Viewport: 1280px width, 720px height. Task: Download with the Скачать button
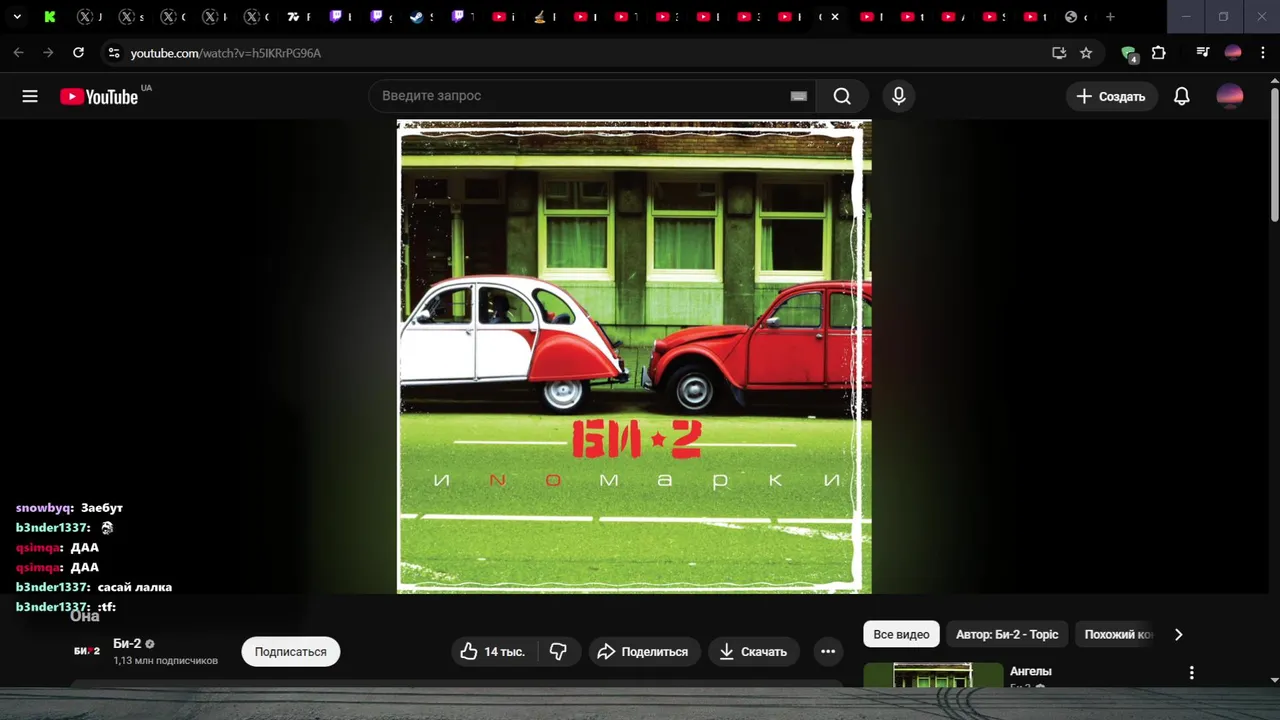754,651
